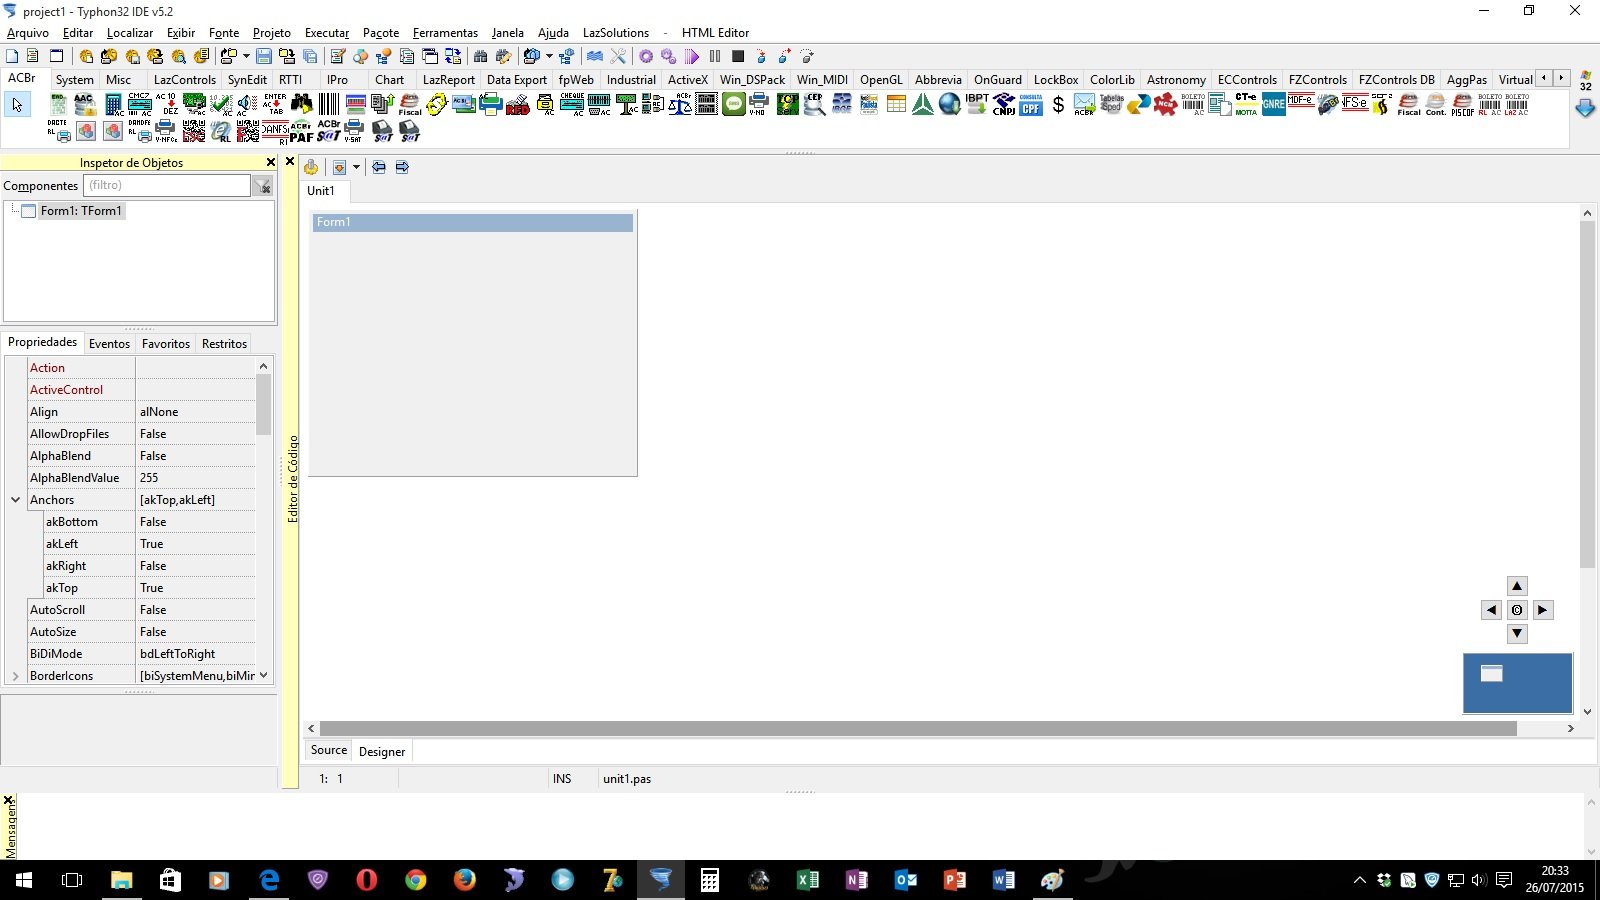Toggle akBottom value False

click(195, 522)
